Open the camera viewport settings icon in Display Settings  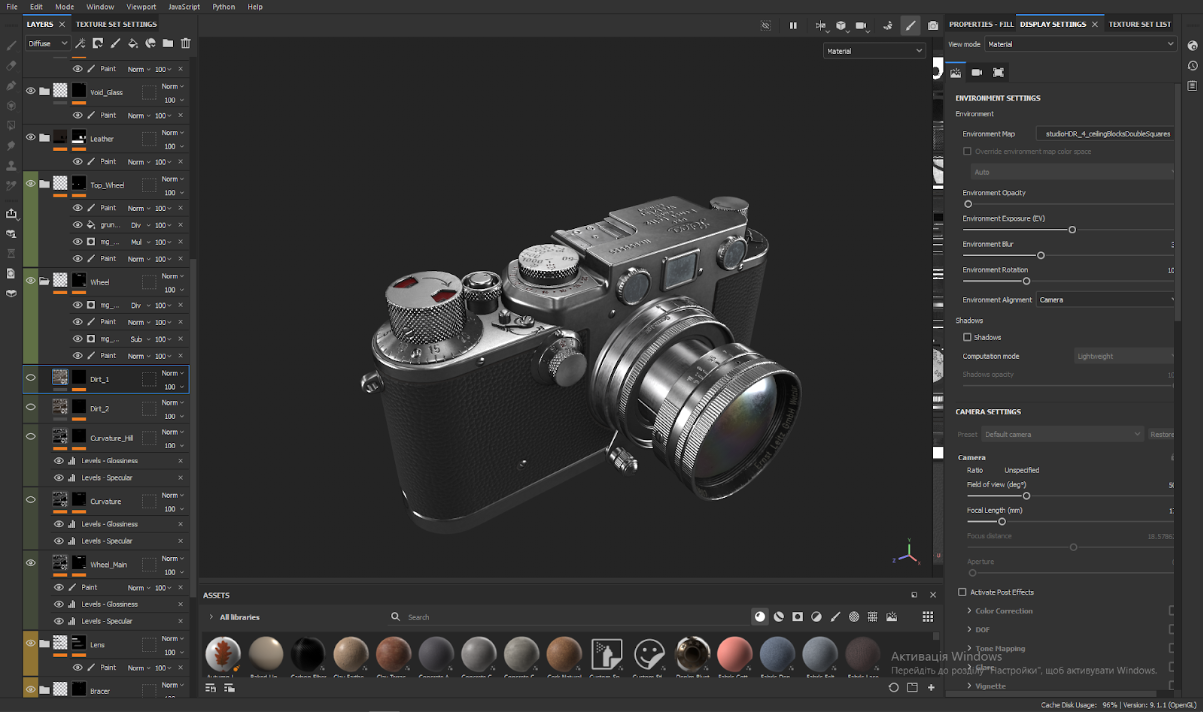coord(977,71)
